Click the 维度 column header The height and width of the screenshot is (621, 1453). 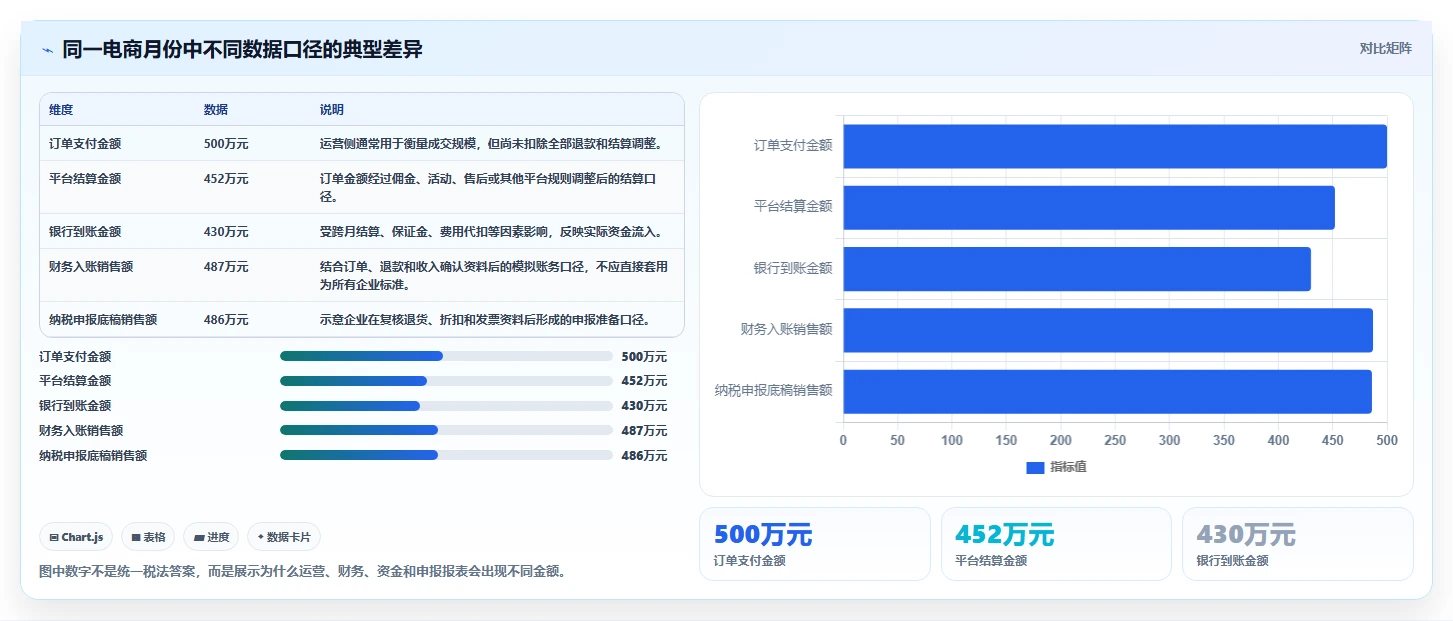pos(61,110)
